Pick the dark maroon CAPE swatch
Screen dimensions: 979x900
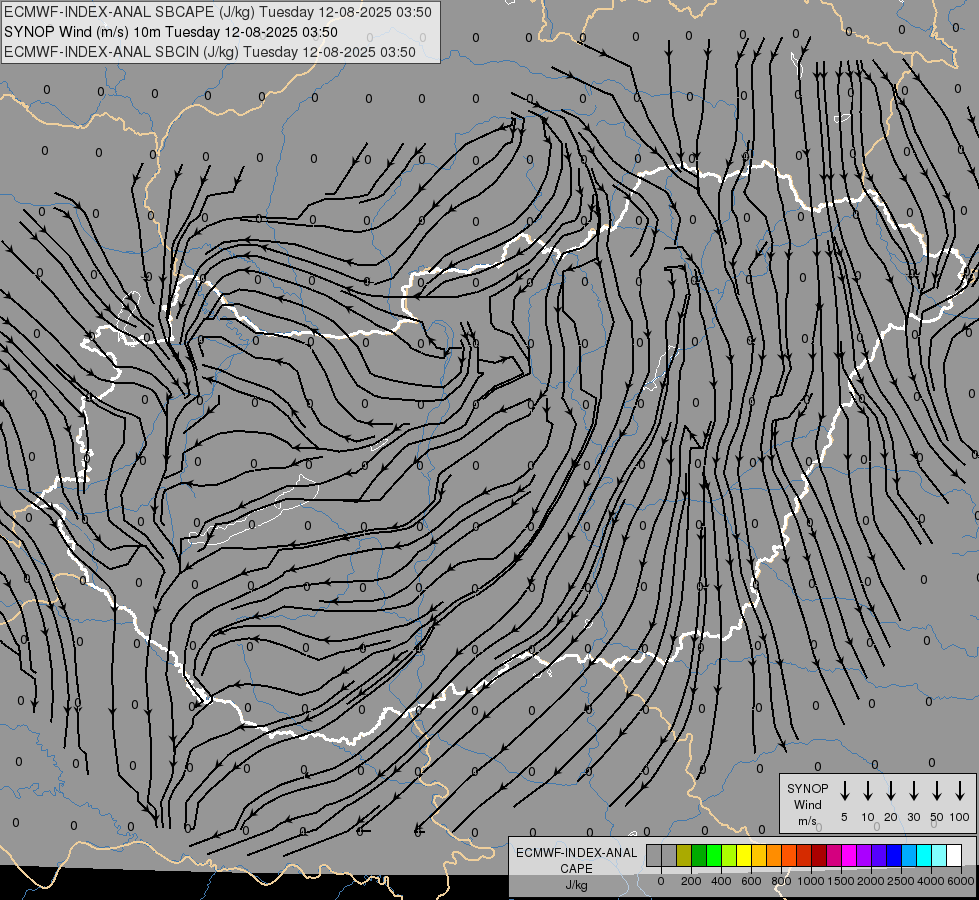pos(820,855)
